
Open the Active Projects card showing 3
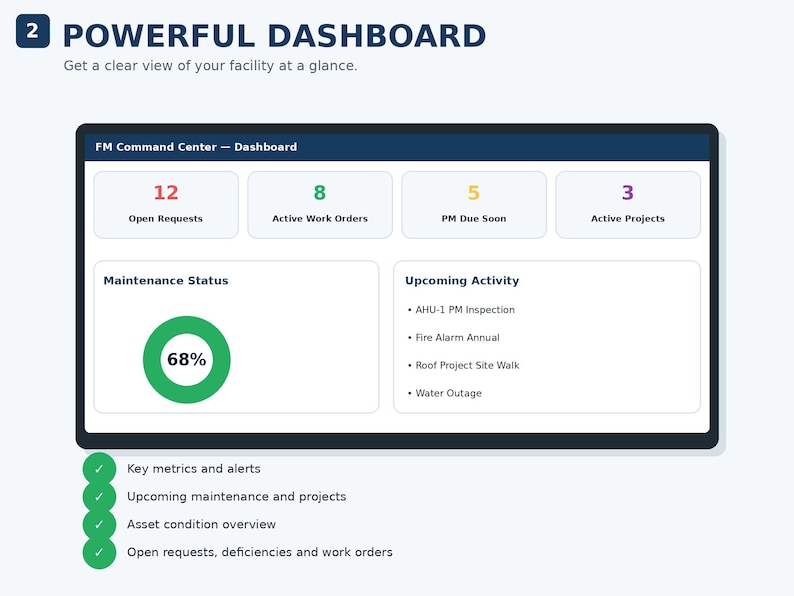[628, 205]
